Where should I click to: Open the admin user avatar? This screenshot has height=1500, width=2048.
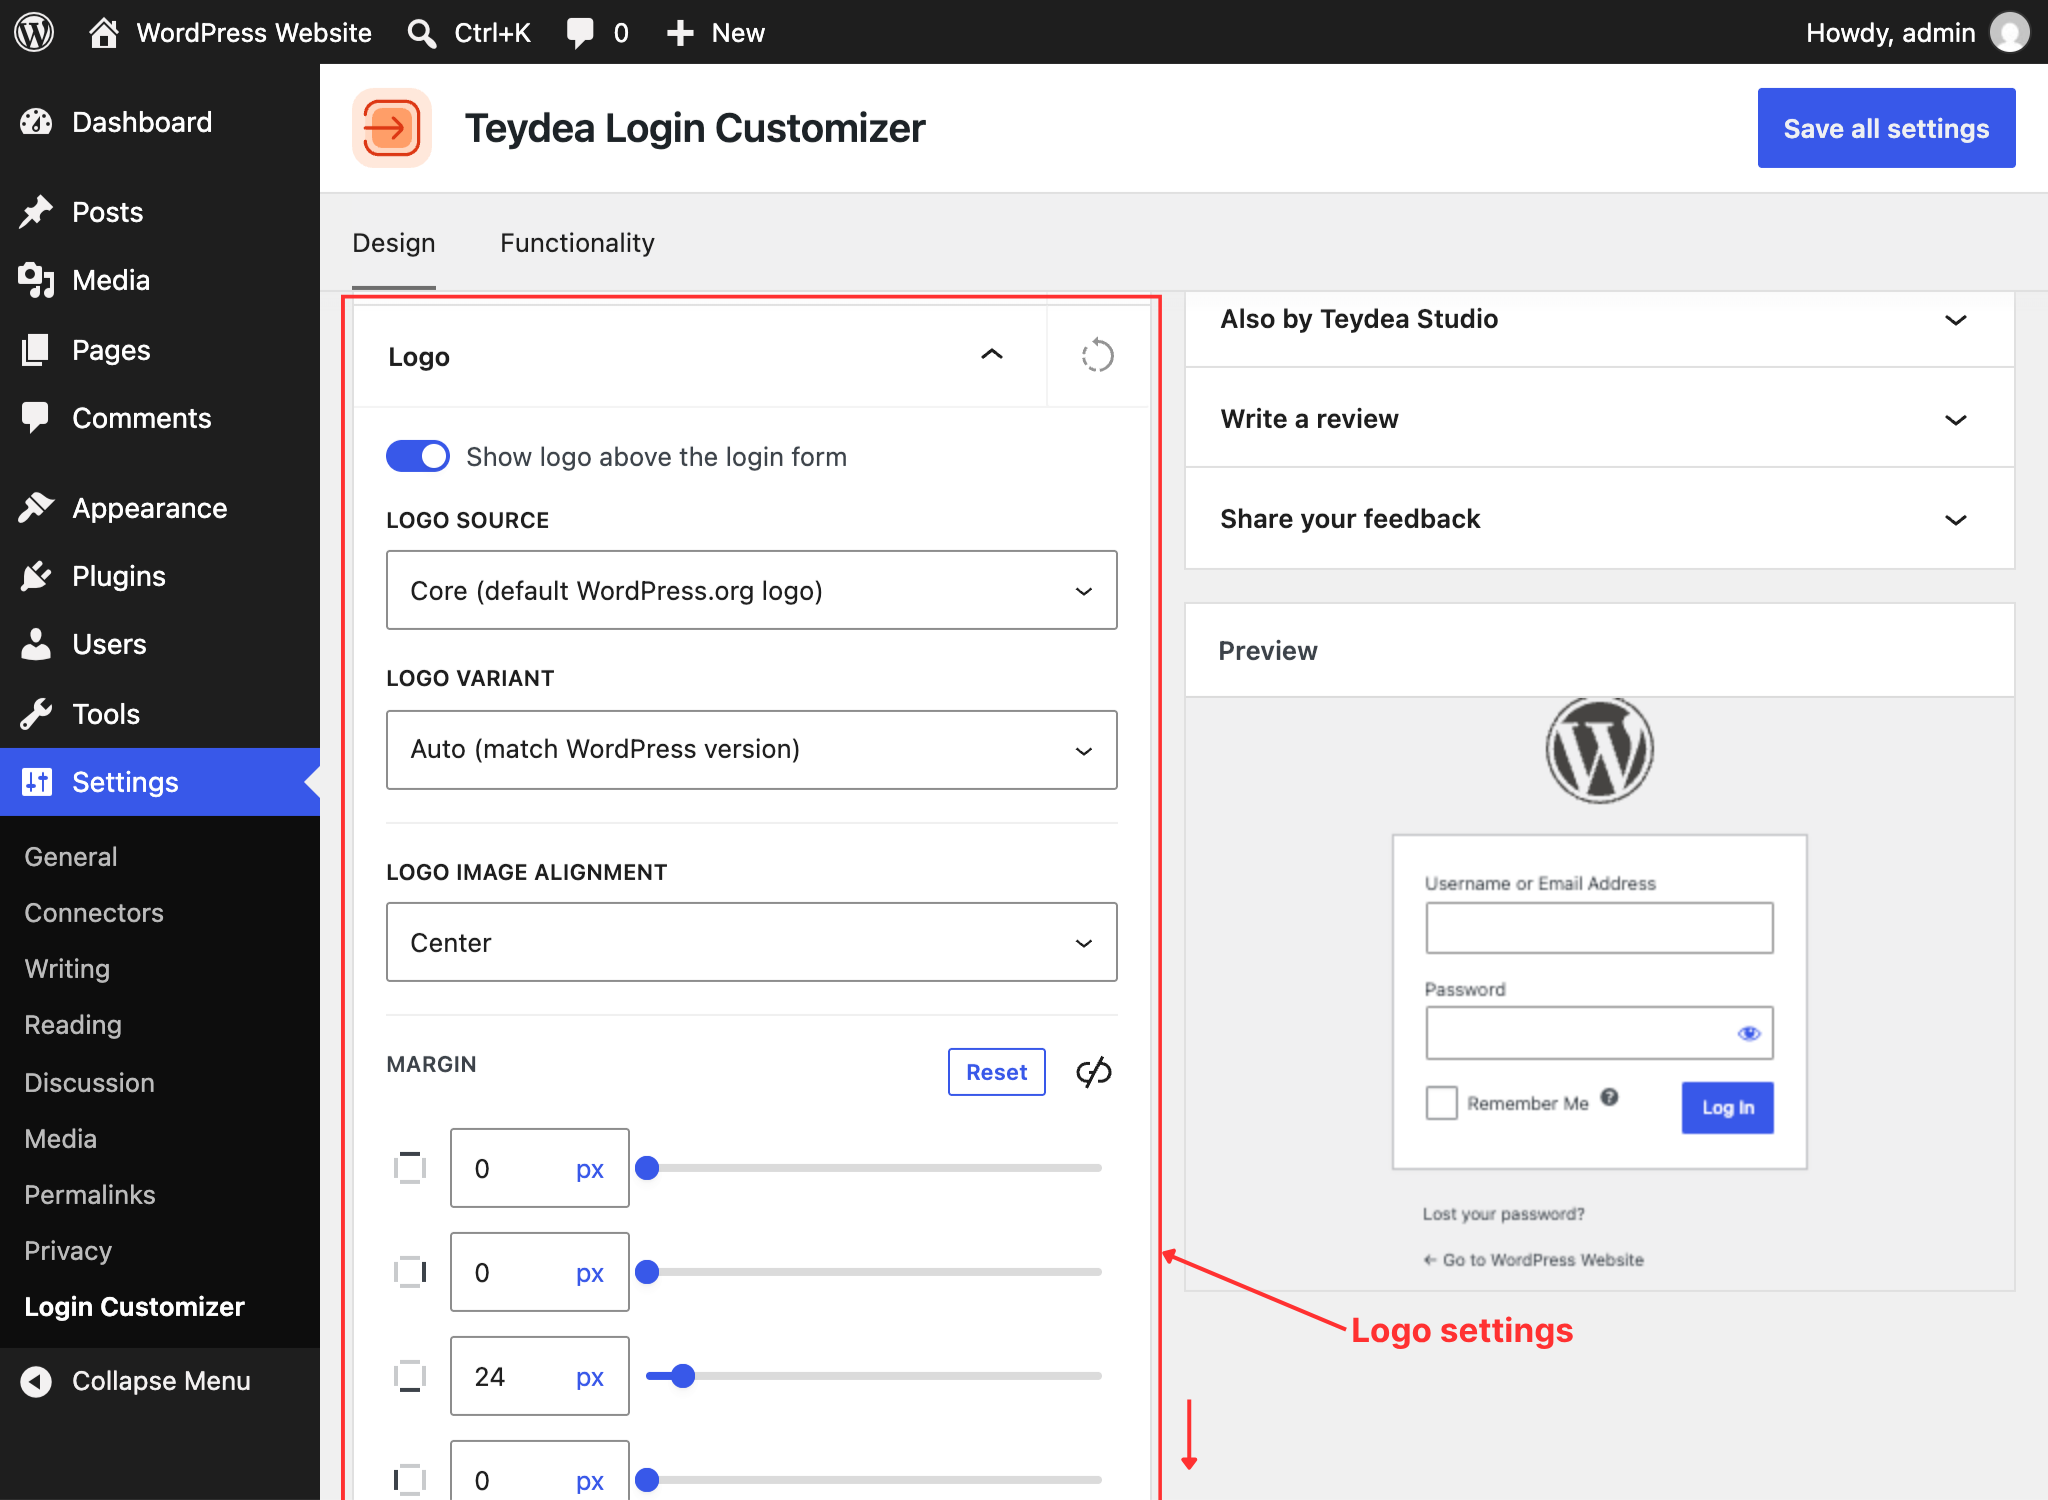(x=2010, y=32)
